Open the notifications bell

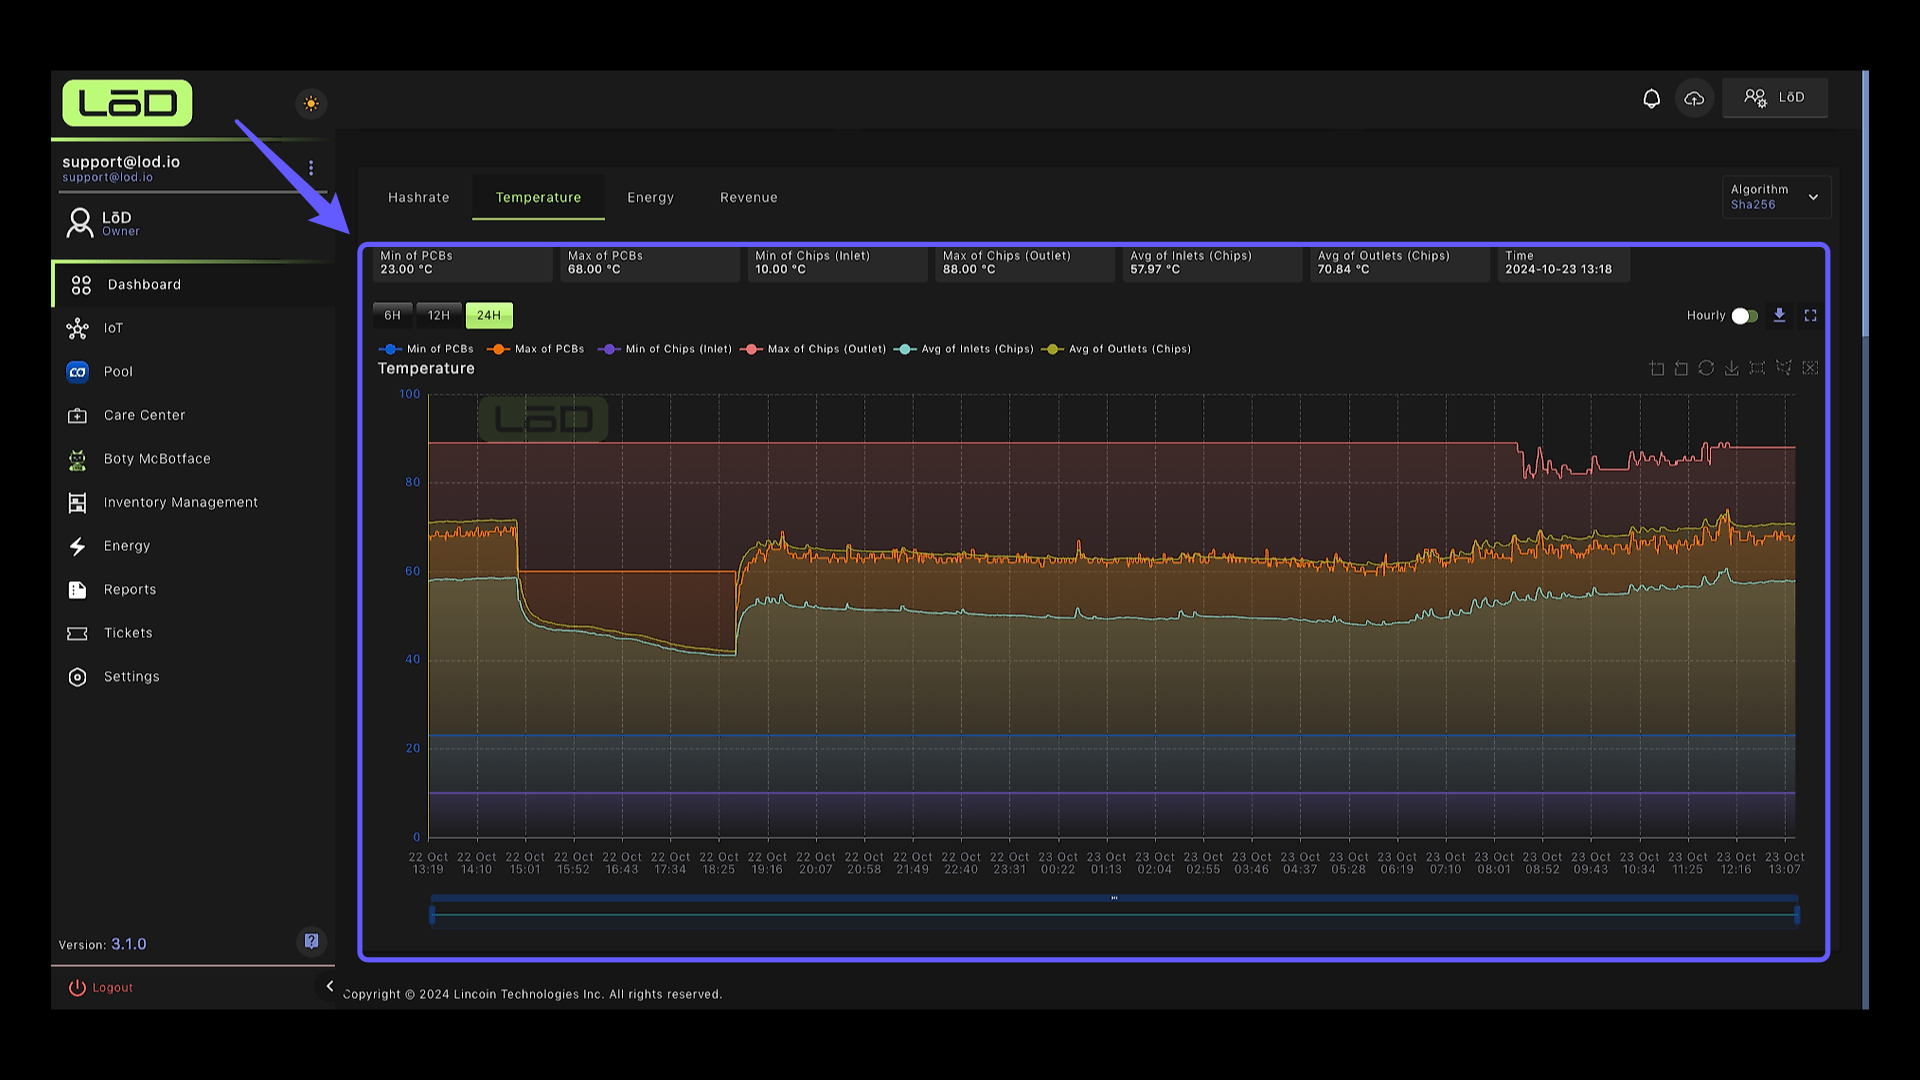tap(1651, 98)
